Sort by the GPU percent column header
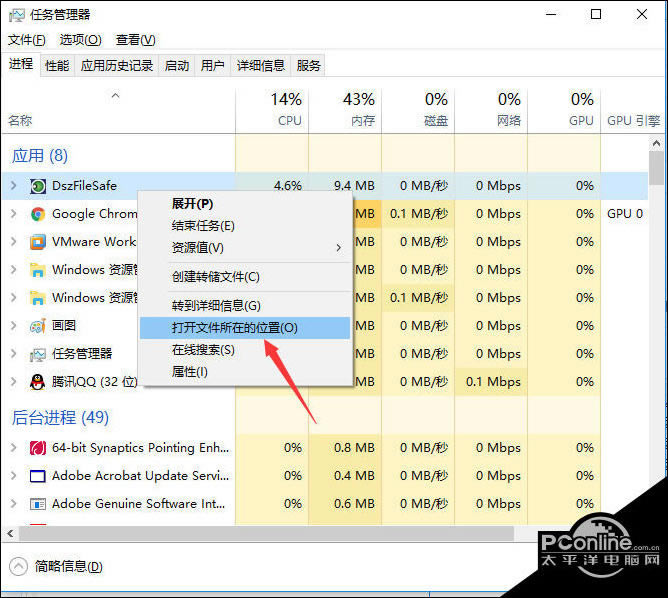This screenshot has height=598, width=668. coord(564,110)
